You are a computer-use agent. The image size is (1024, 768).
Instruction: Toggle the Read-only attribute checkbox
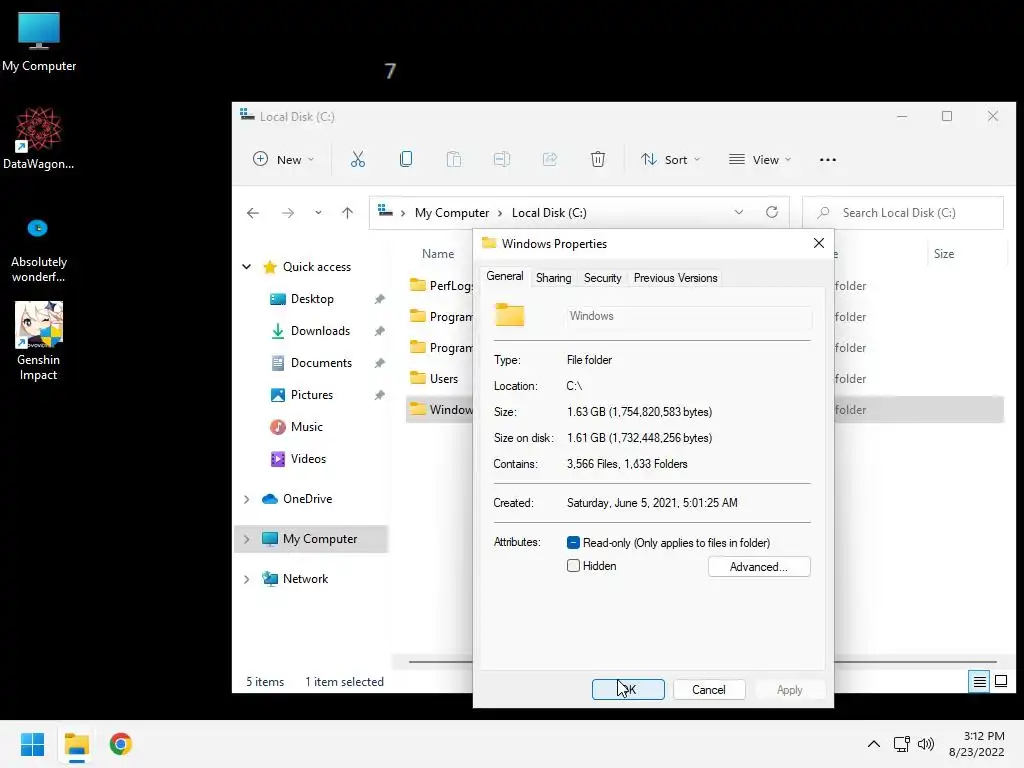point(573,543)
